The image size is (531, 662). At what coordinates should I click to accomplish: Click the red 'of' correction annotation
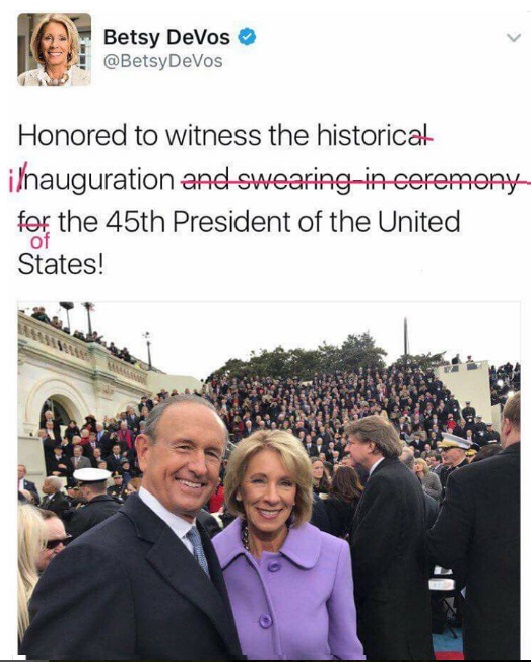coord(40,241)
